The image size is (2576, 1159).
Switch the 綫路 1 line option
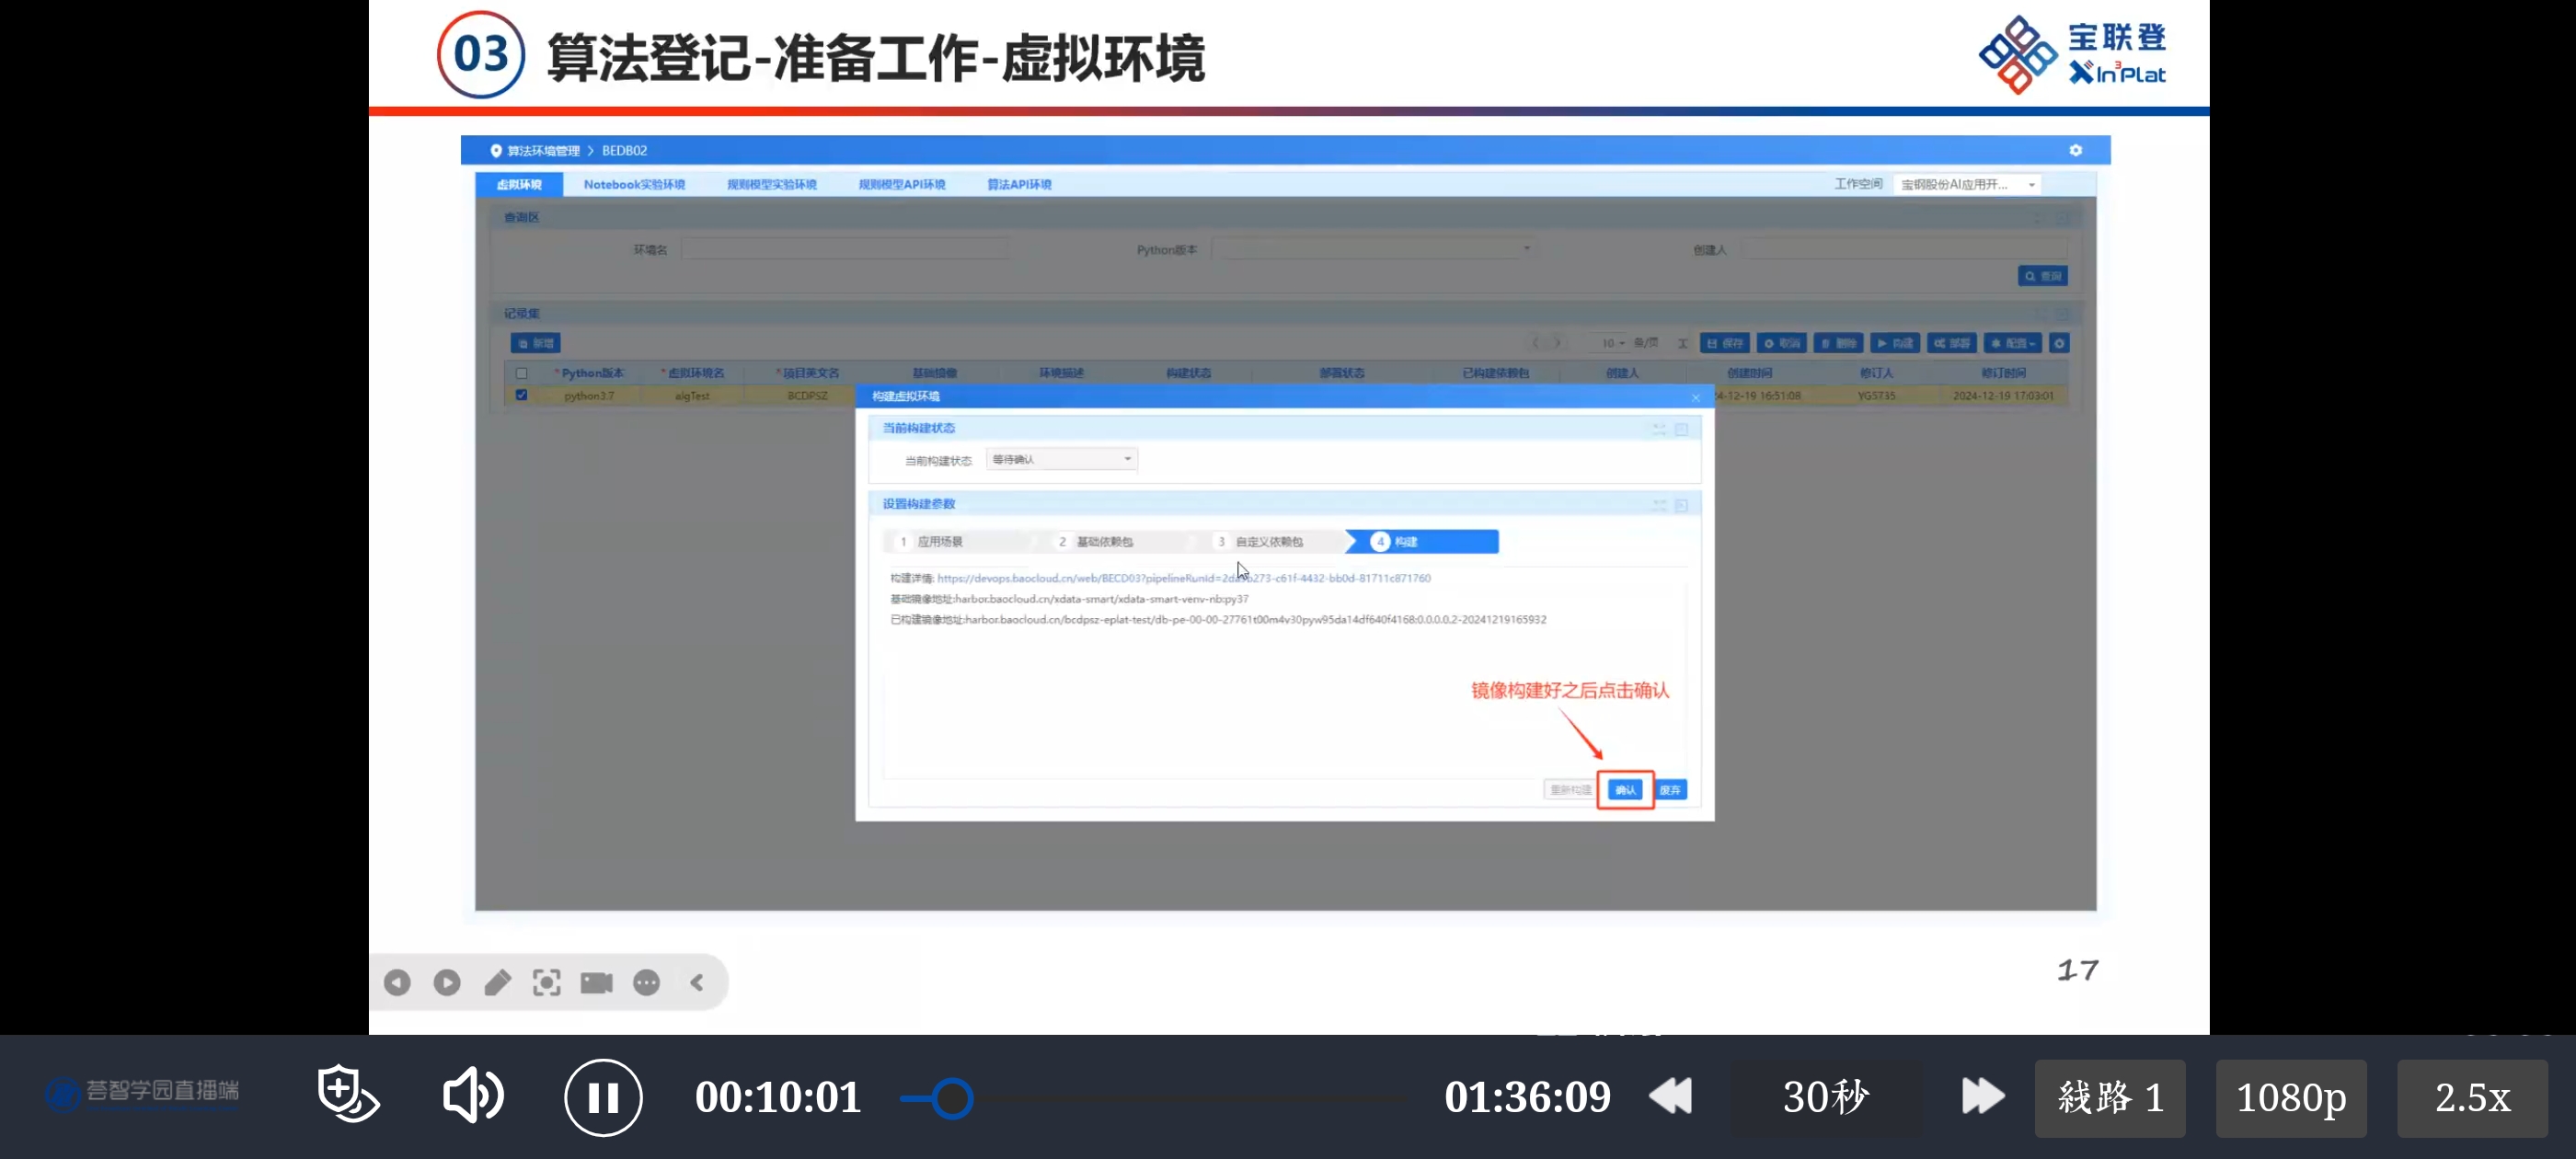[2109, 1097]
